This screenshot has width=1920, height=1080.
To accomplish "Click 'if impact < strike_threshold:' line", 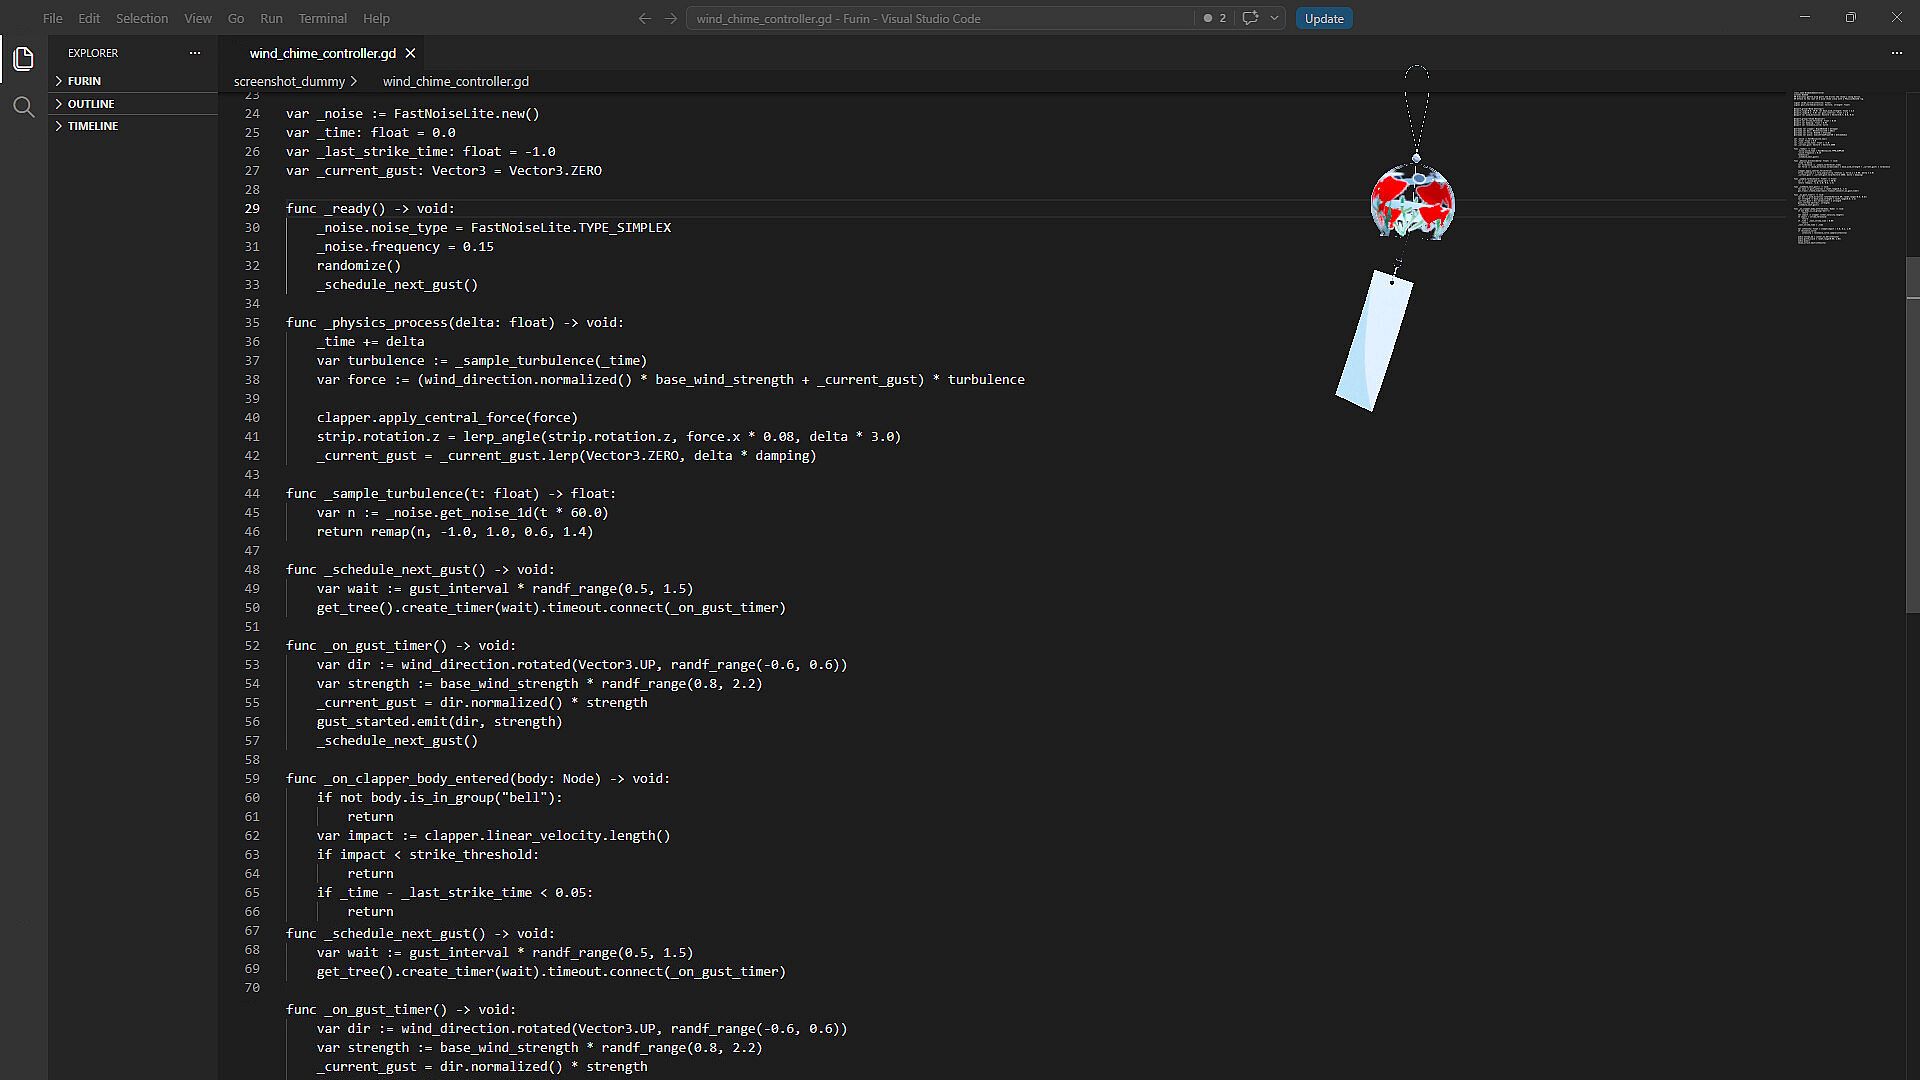I will click(x=428, y=854).
